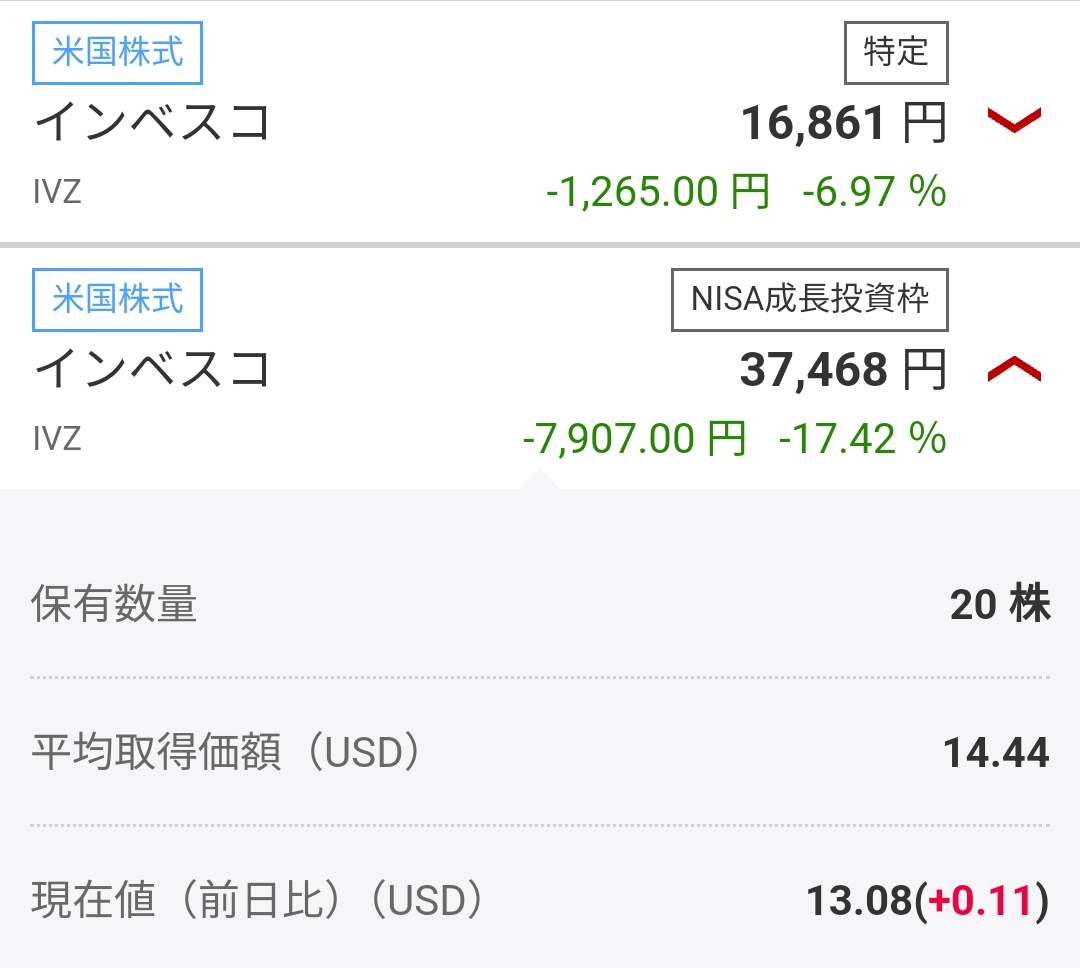Tap IVZ ticker under NISA holding
The width and height of the screenshot is (1080, 968).
[x=57, y=439]
